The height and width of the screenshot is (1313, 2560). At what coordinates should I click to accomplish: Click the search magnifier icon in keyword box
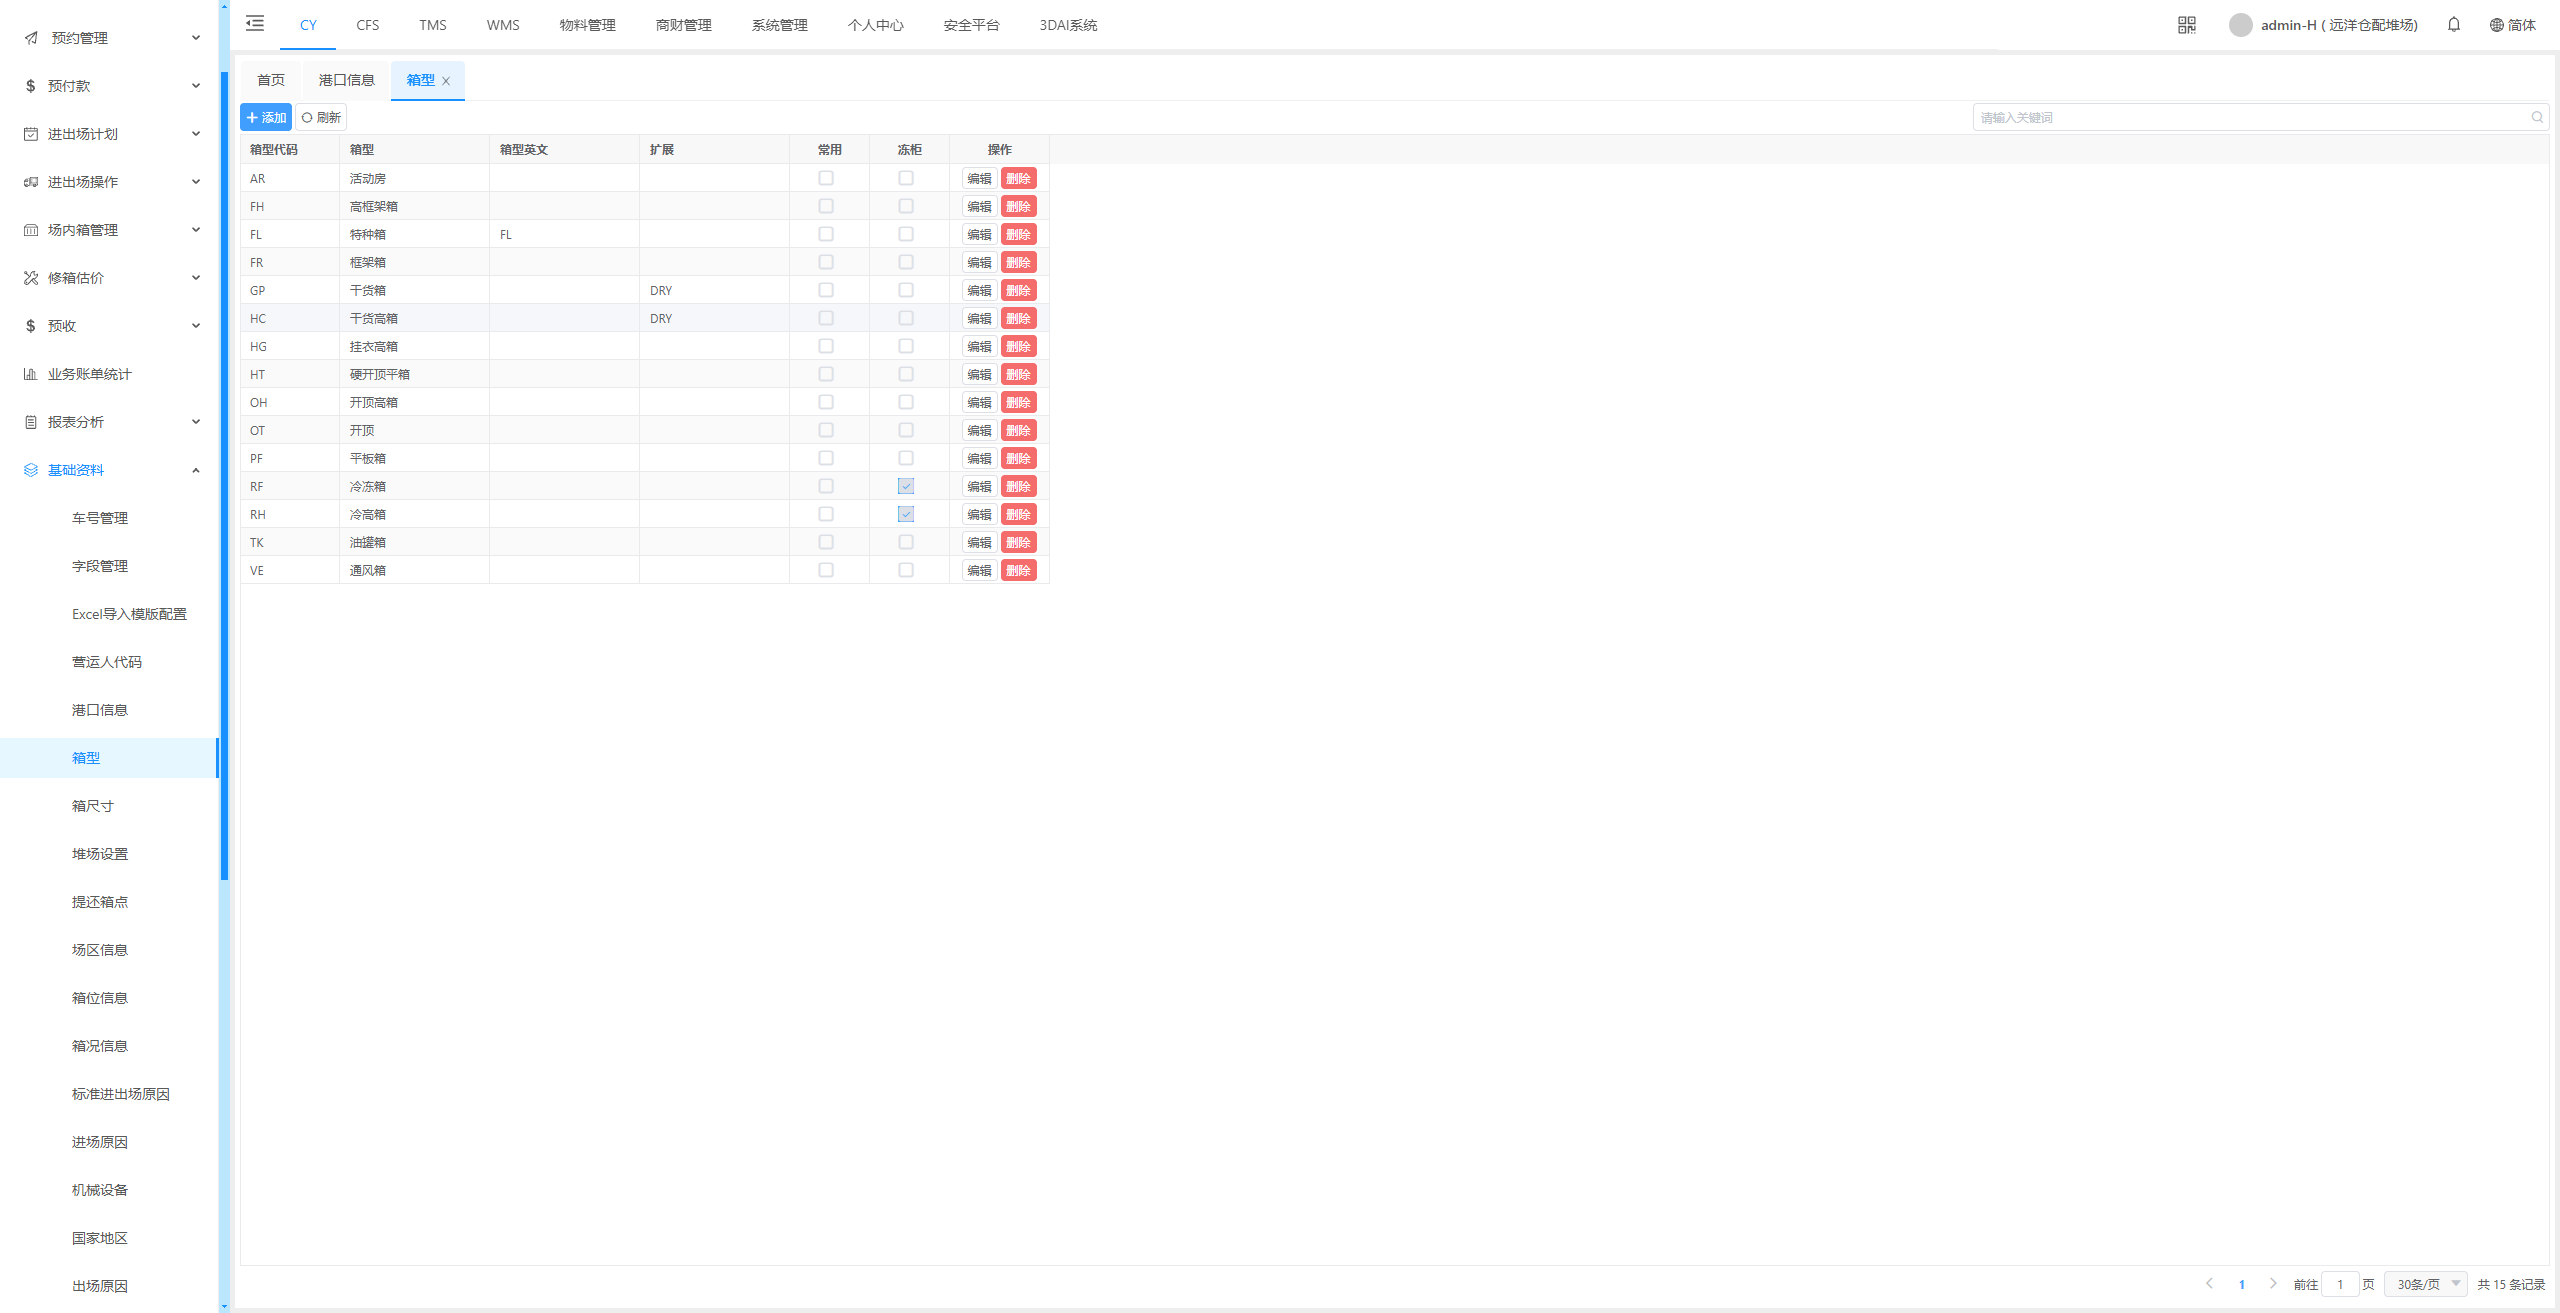2536,117
